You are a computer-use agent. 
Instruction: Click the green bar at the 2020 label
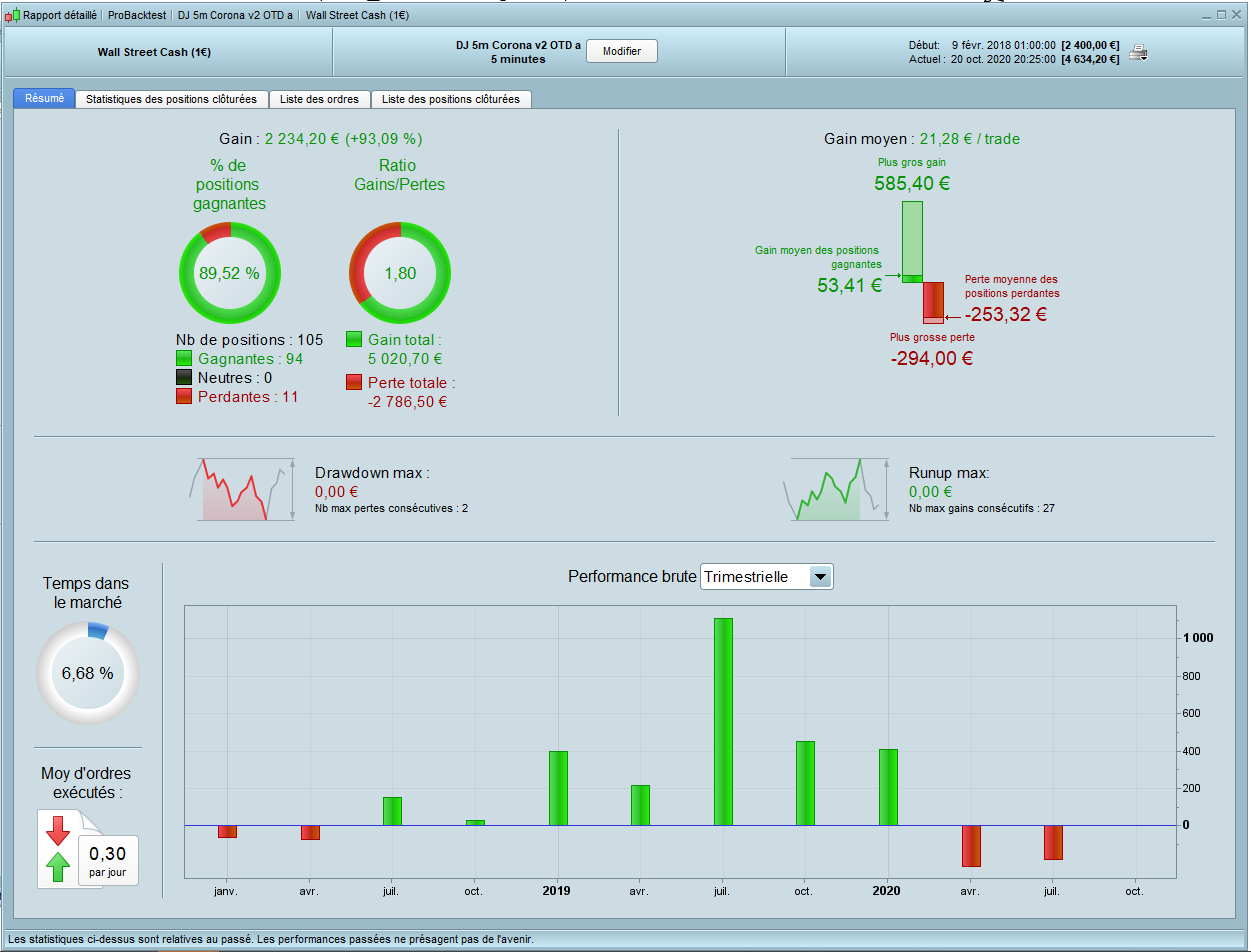[888, 787]
